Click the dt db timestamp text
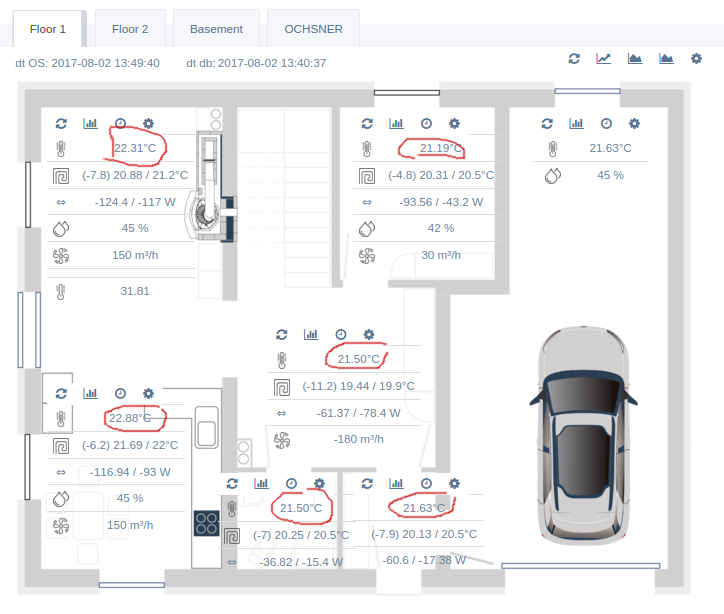The image size is (724, 614). (256, 63)
